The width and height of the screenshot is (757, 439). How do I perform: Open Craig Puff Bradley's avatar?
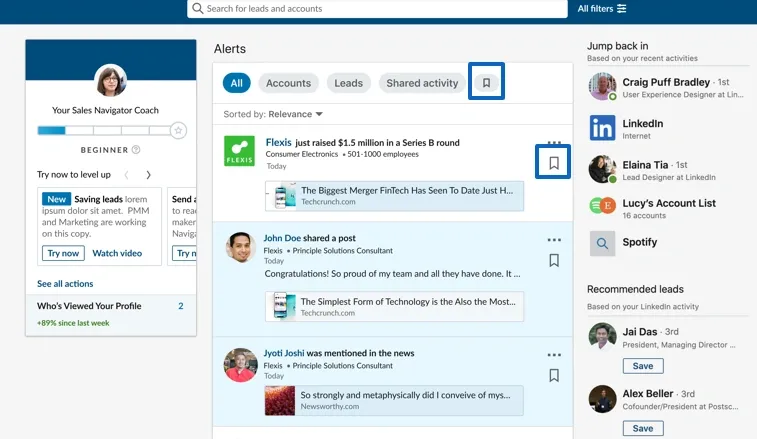(602, 86)
